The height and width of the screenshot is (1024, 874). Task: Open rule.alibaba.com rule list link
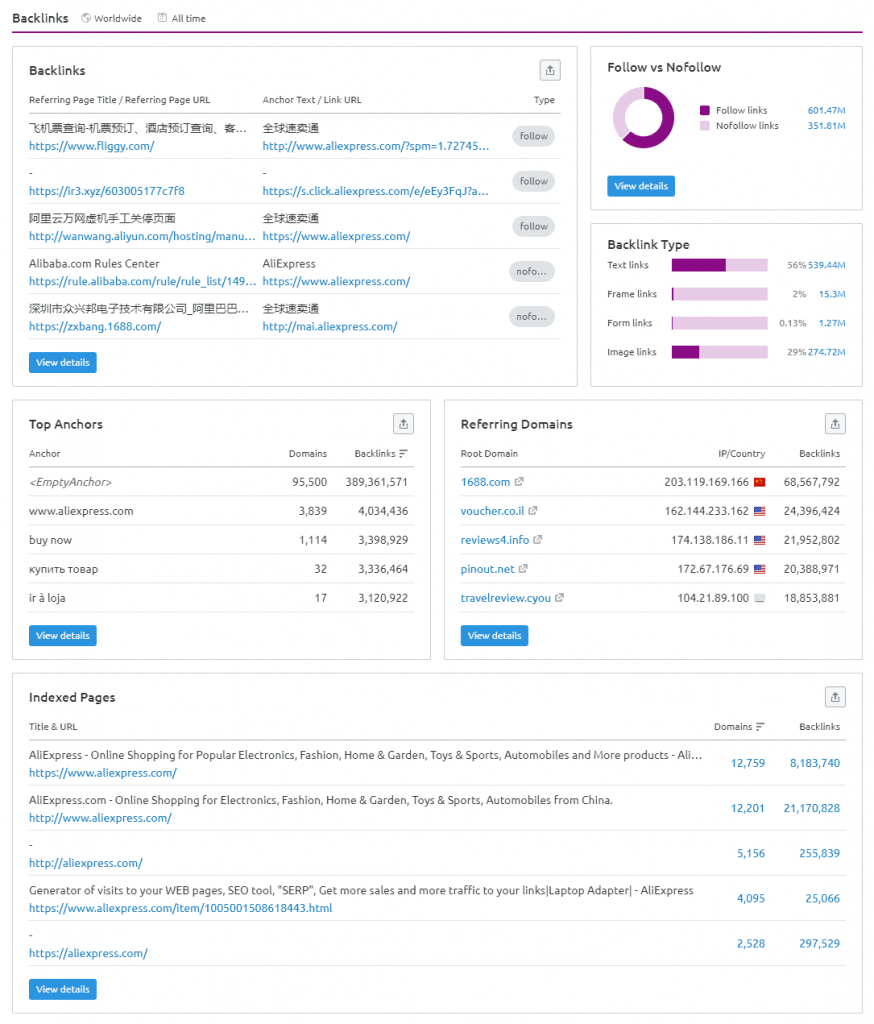point(142,281)
